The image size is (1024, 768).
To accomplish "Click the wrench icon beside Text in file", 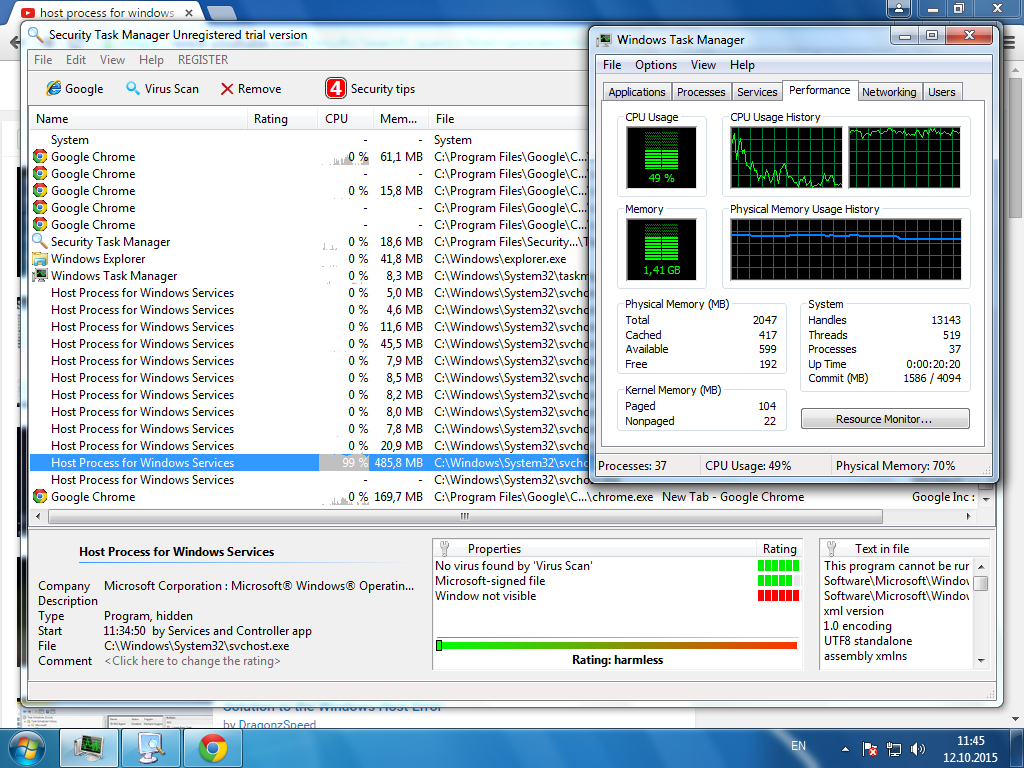I will [x=831, y=549].
